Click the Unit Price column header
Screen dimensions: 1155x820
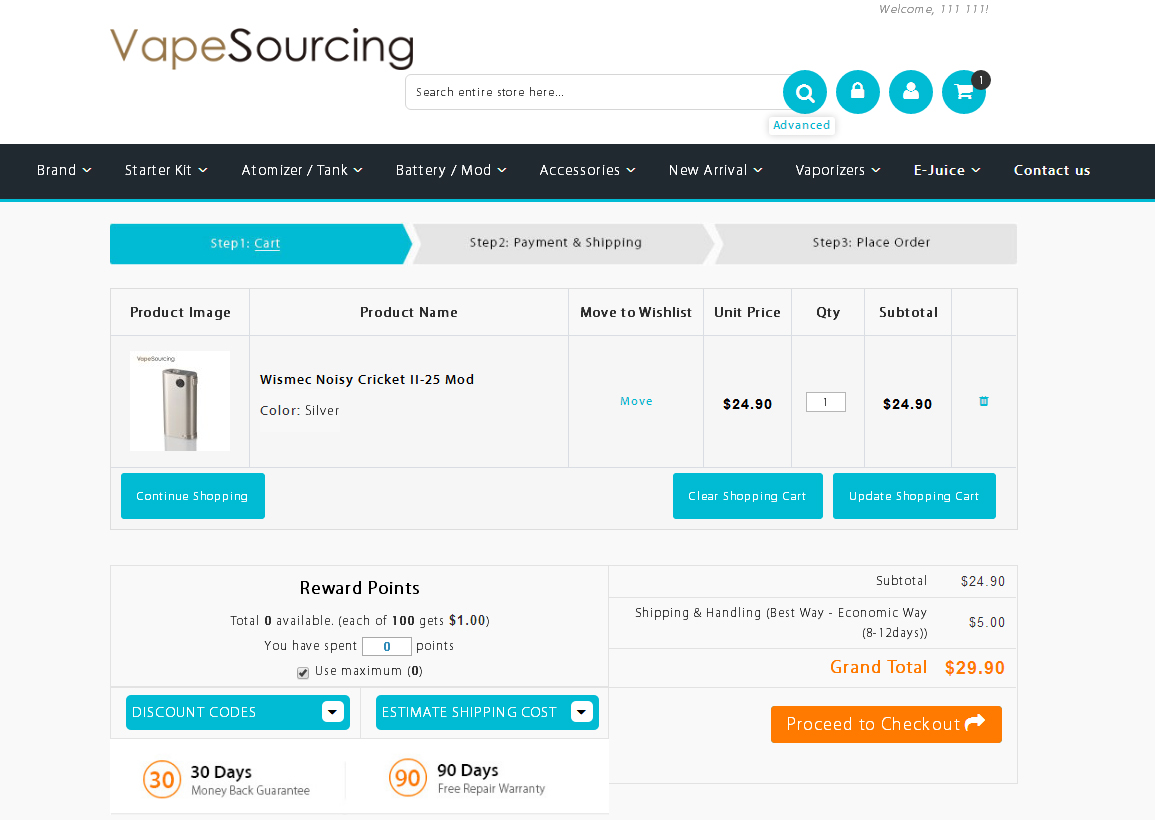coord(747,312)
